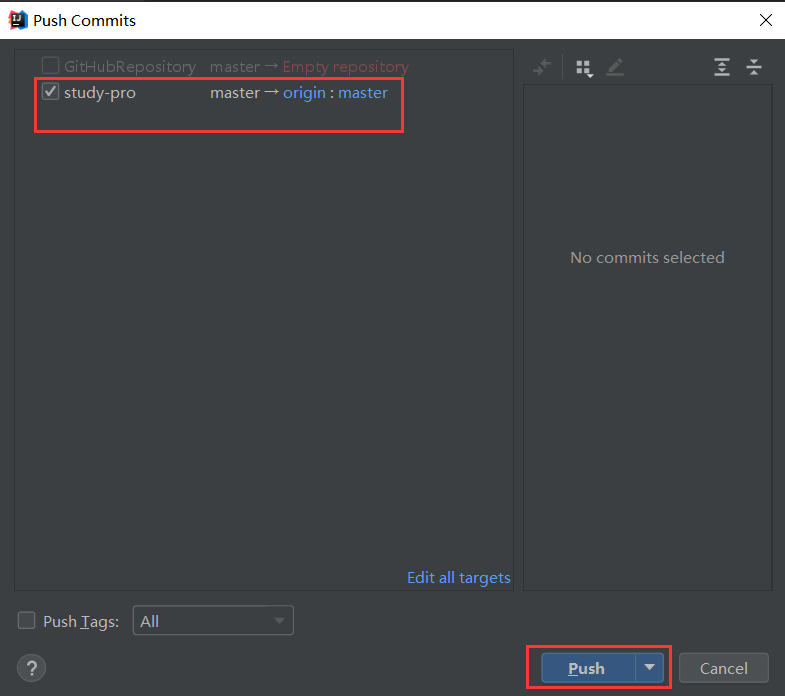Close the Push Commits dialog
Viewport: 785px width, 696px height.
[765, 20]
